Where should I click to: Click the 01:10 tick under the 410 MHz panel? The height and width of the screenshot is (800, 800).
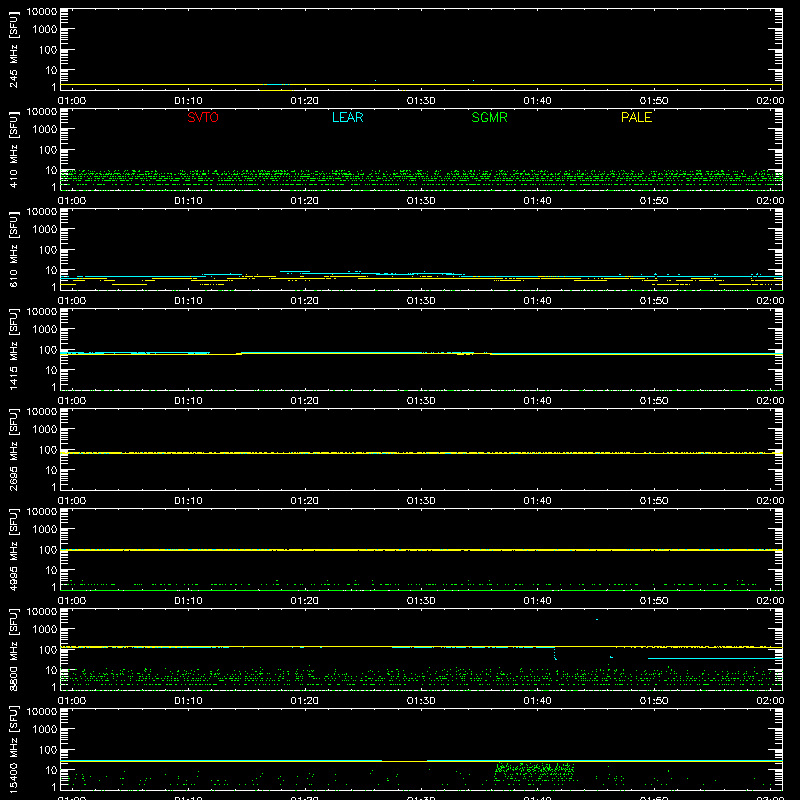188,201
